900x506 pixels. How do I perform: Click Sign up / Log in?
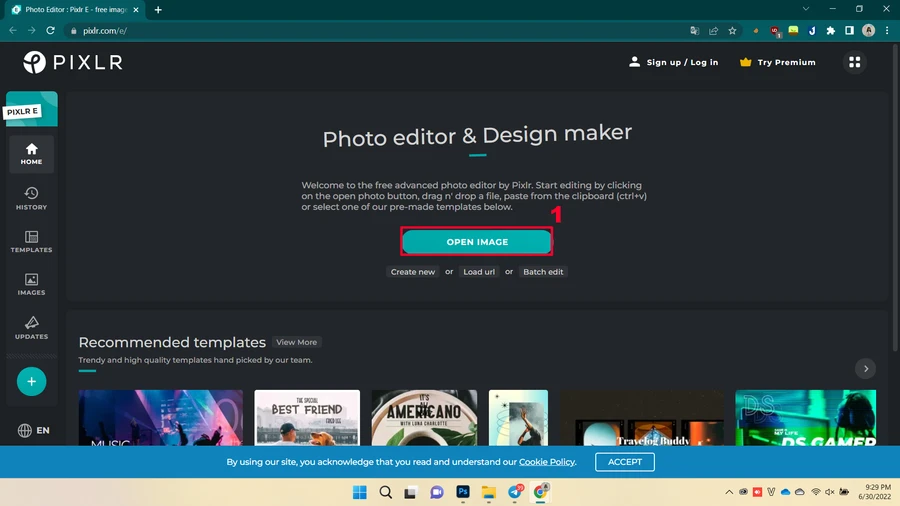pos(673,62)
